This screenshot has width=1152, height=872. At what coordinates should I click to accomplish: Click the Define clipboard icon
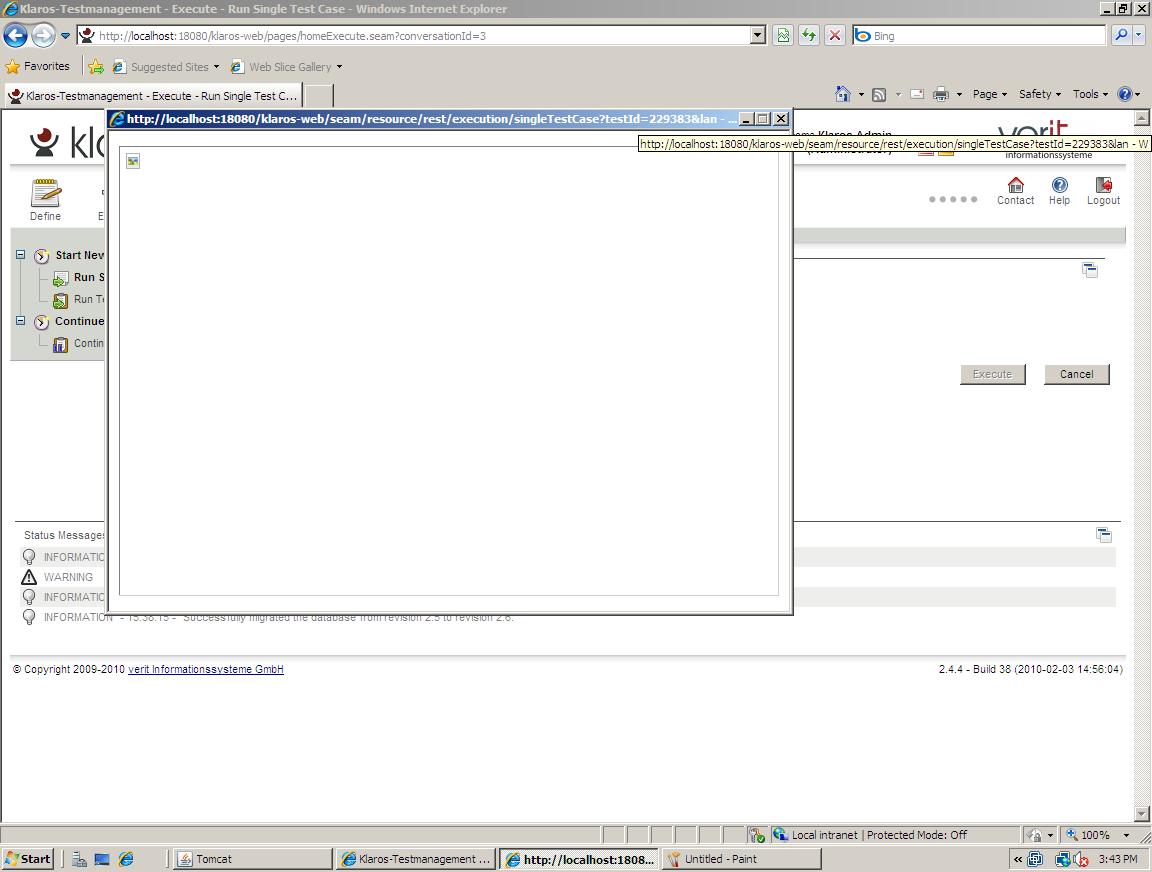point(45,193)
